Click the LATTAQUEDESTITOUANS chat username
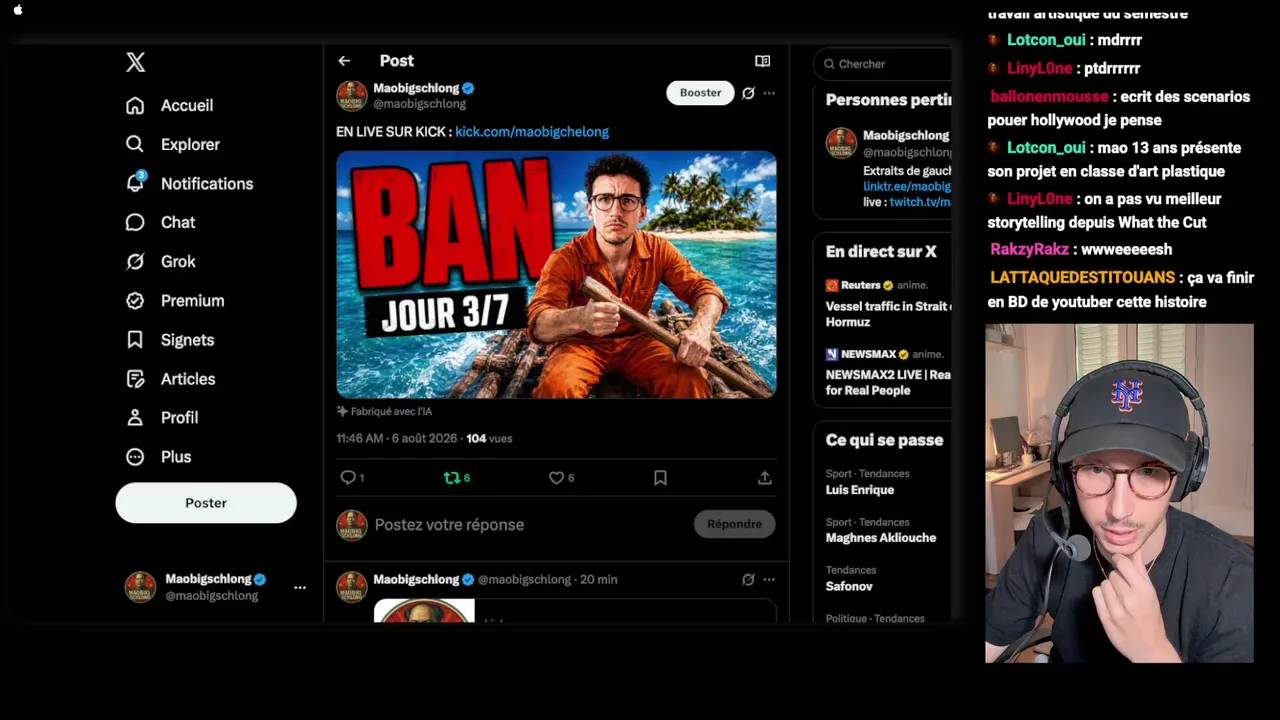1280x720 pixels. (x=1082, y=277)
